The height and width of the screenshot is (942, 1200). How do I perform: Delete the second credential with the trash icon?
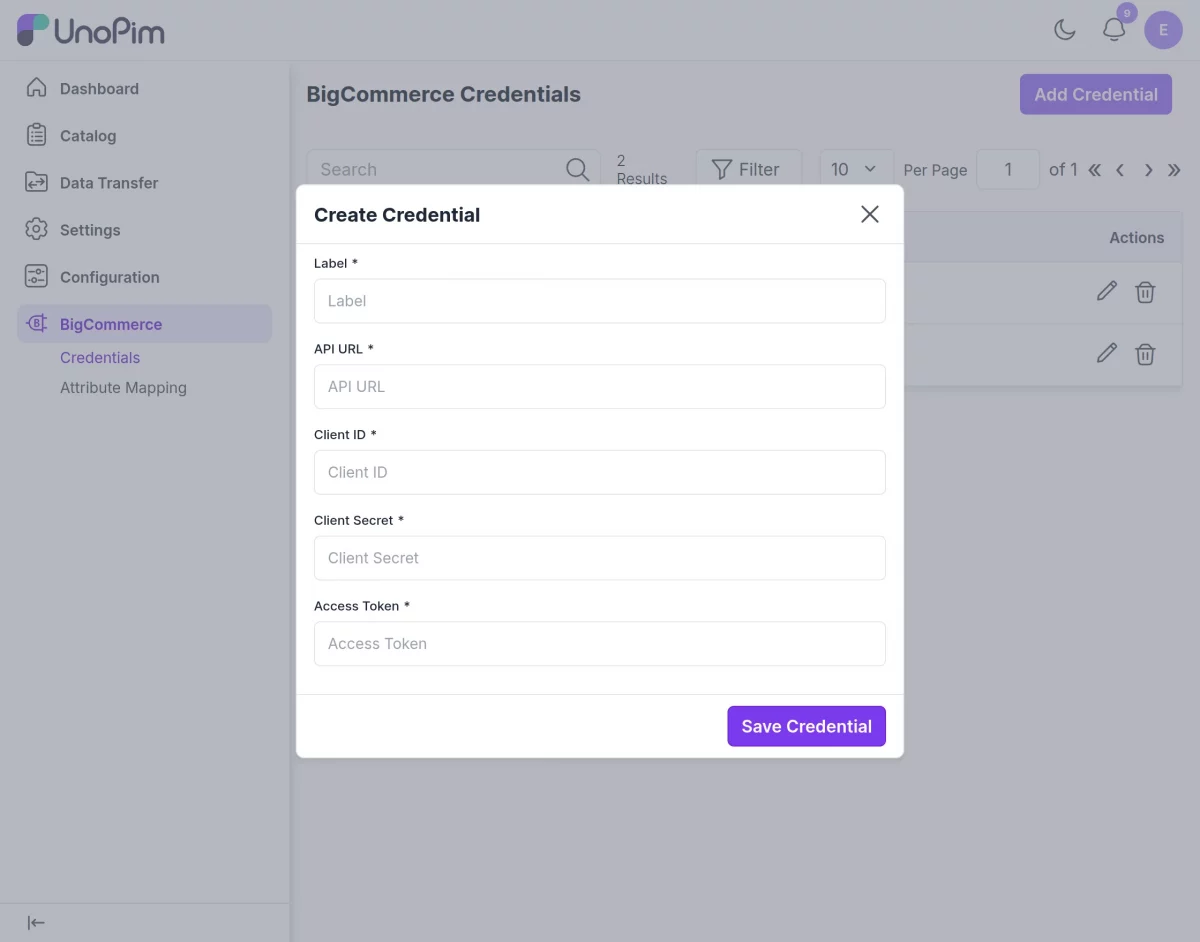click(x=1145, y=354)
